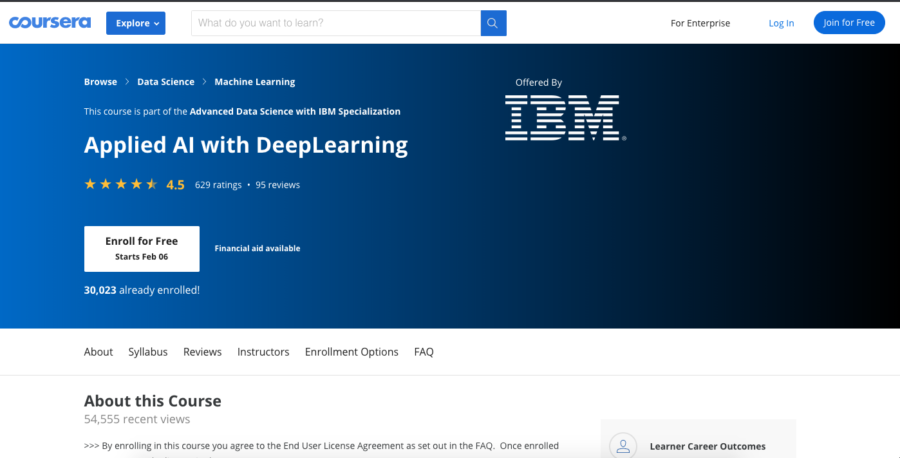Open the Machine Learning breadcrumb link

(x=255, y=81)
